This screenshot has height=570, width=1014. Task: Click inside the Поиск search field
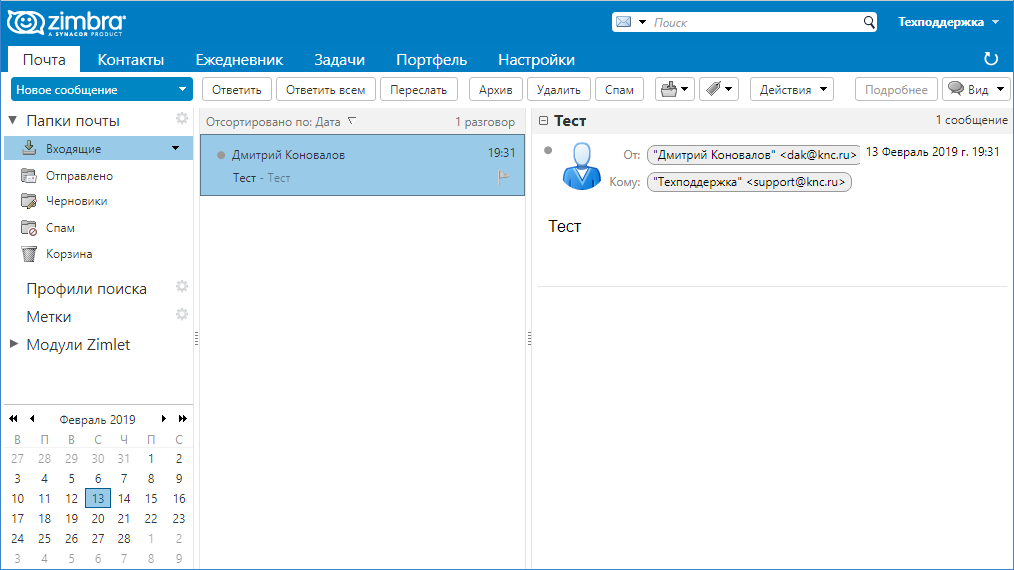[x=755, y=23]
